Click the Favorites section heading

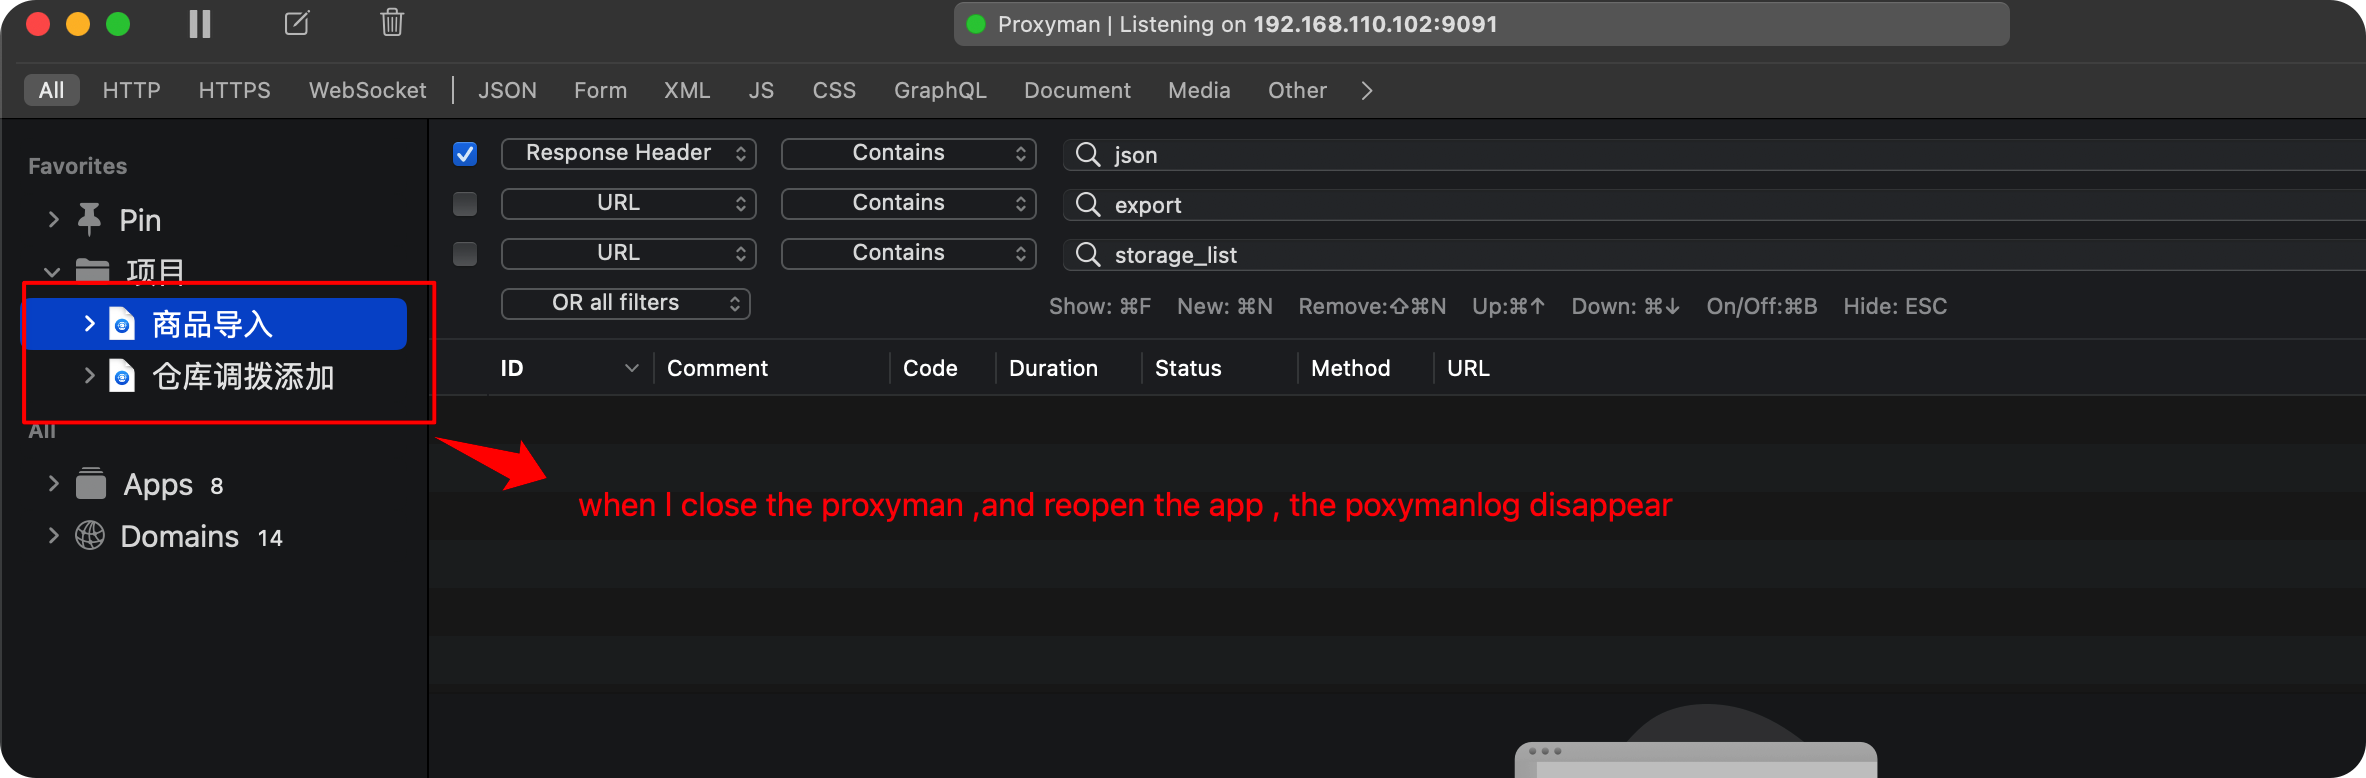78,166
